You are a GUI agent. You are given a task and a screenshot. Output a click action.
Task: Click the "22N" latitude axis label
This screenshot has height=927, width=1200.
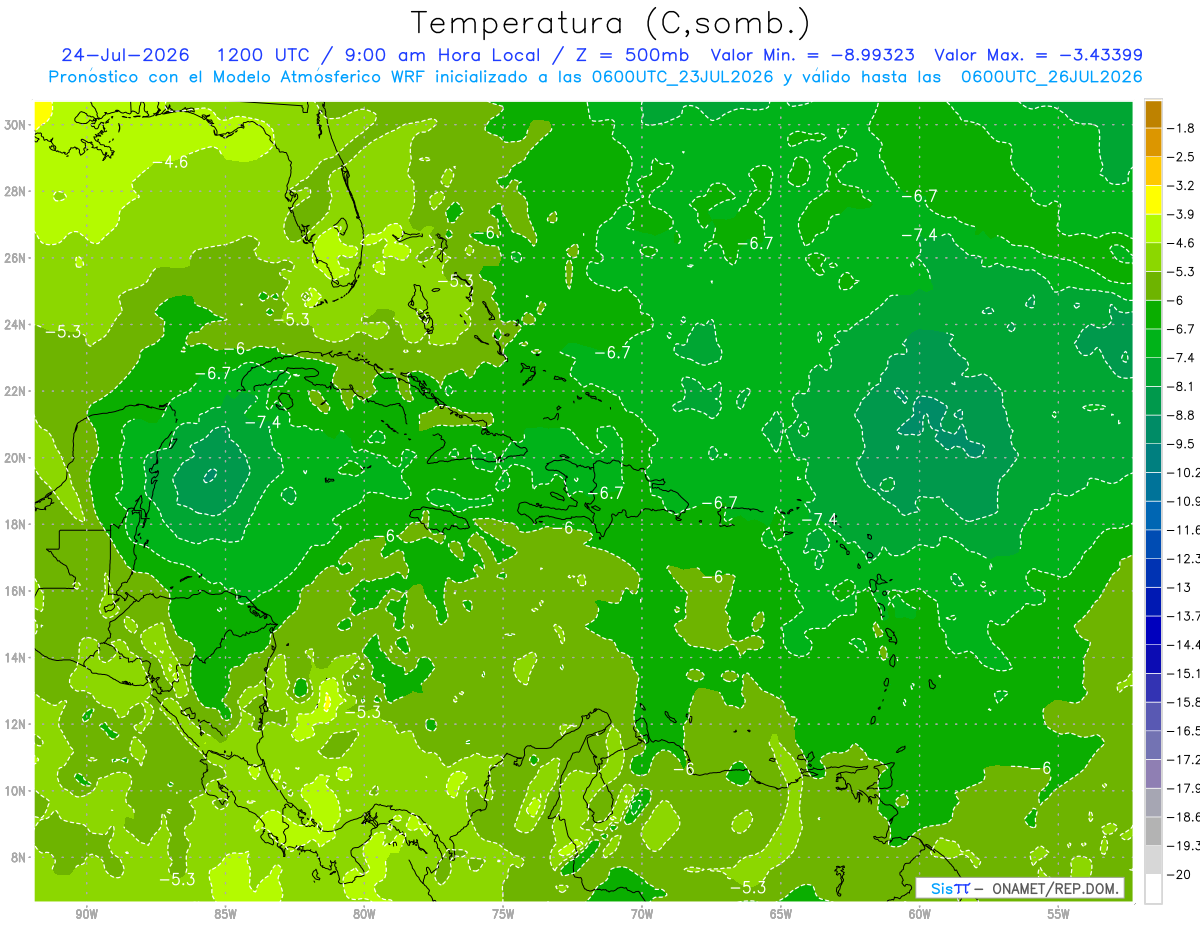pyautogui.click(x=17, y=391)
